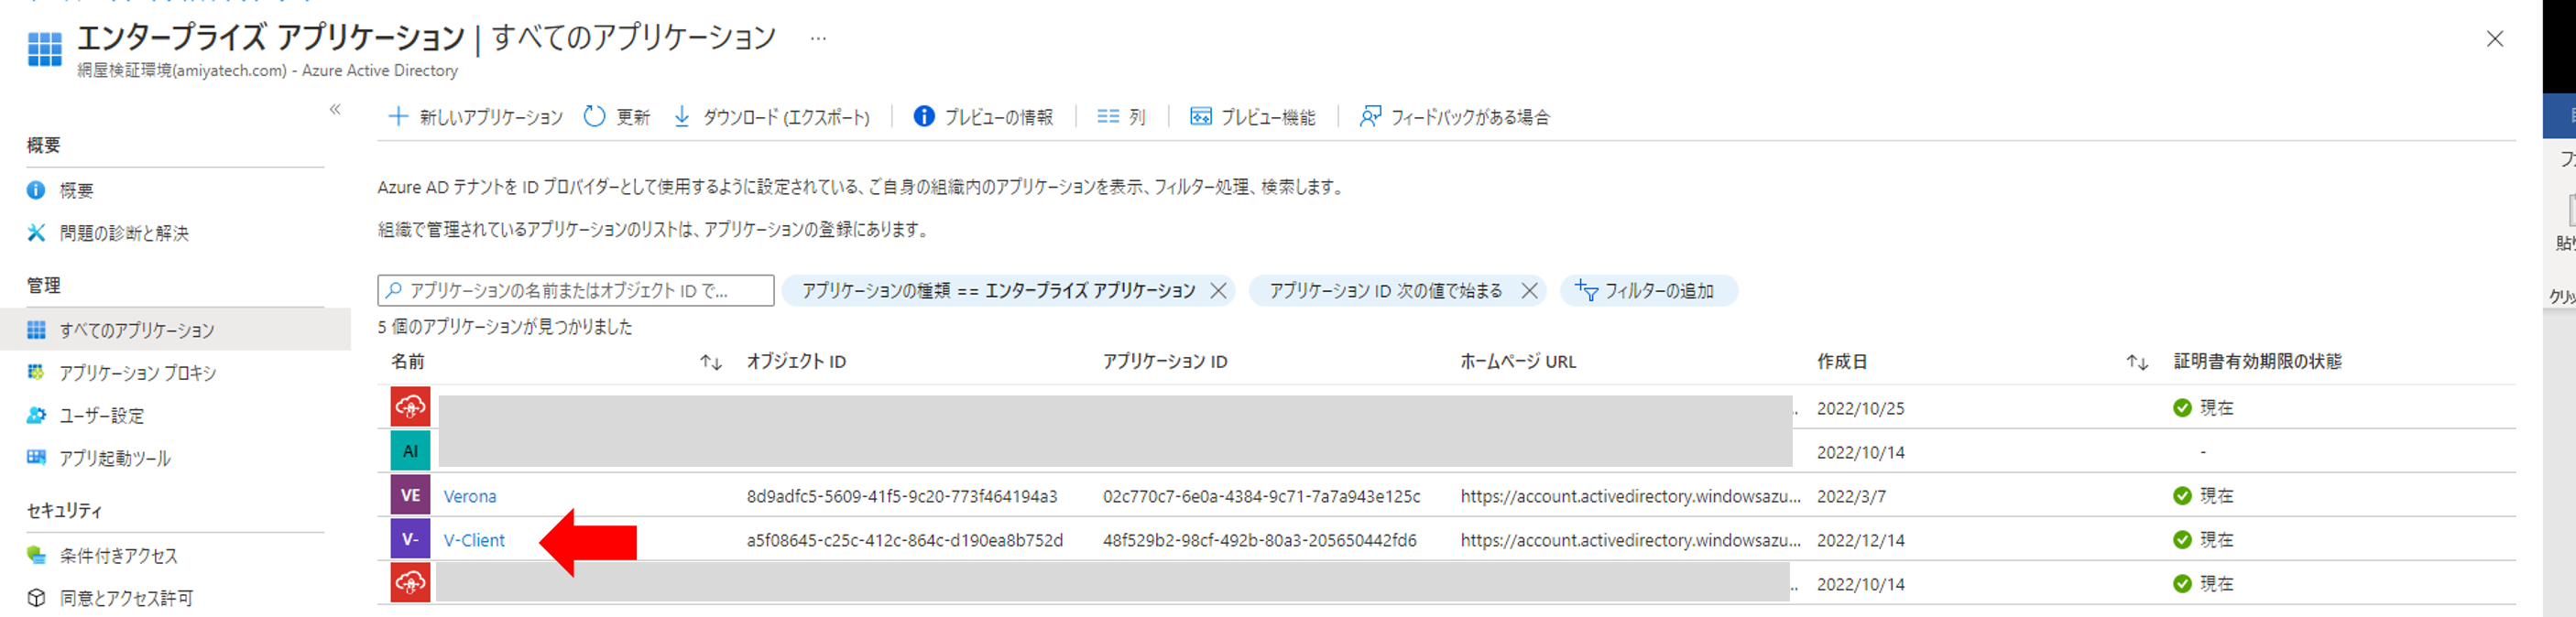Open the Verona application link
The width and height of the screenshot is (2576, 617).
(x=470, y=496)
